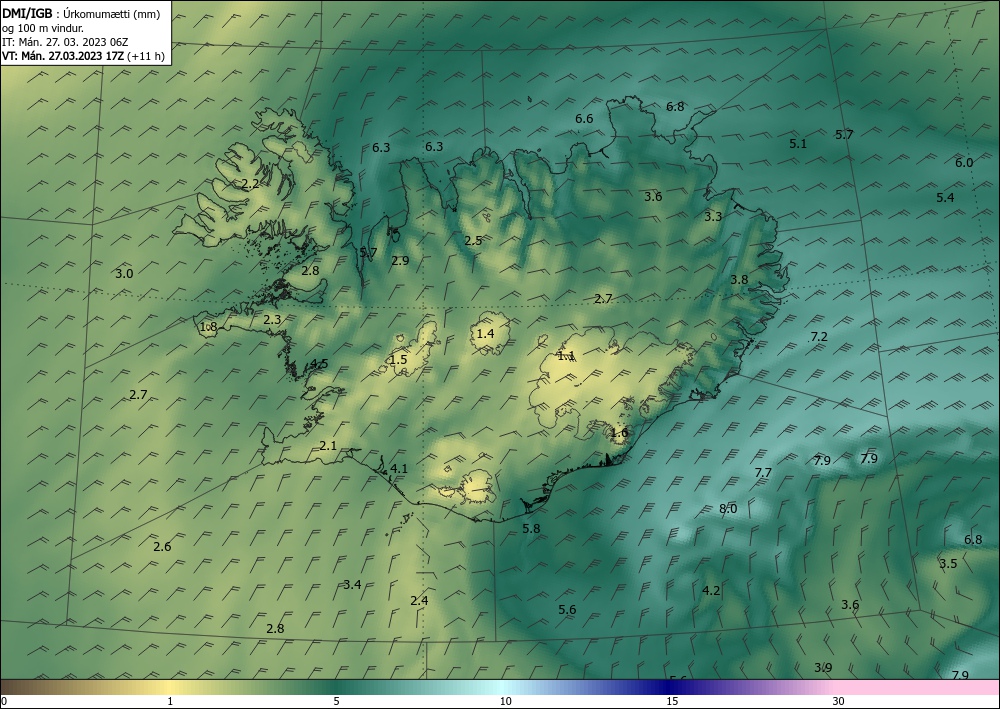This screenshot has width=1000, height=709.
Task: Click the 'VT: Mán. 27.03.2023 17Z (+11 h)' line
Action: click(83, 56)
